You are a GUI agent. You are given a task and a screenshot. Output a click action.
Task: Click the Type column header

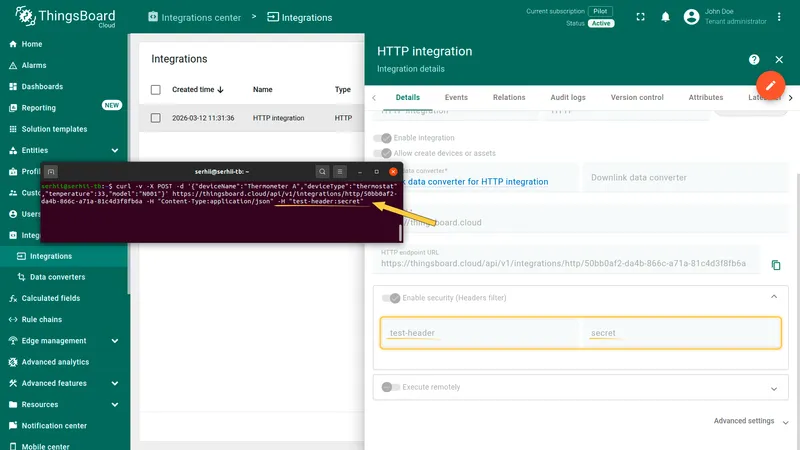pyautogui.click(x=343, y=90)
